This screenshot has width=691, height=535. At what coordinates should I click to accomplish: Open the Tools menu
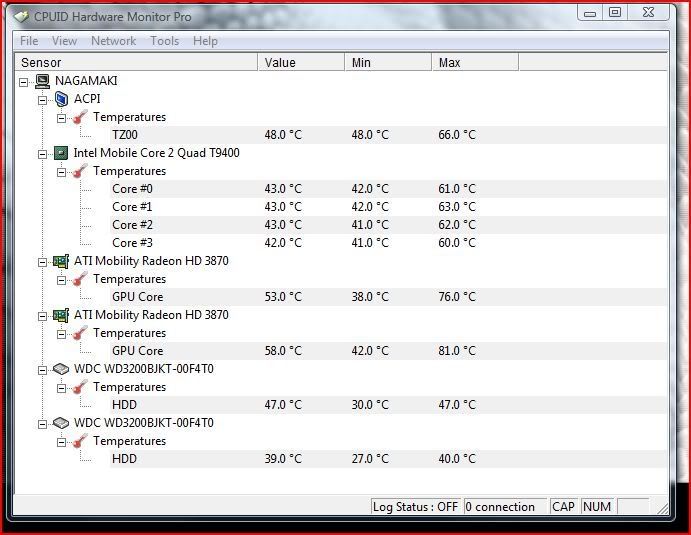165,41
